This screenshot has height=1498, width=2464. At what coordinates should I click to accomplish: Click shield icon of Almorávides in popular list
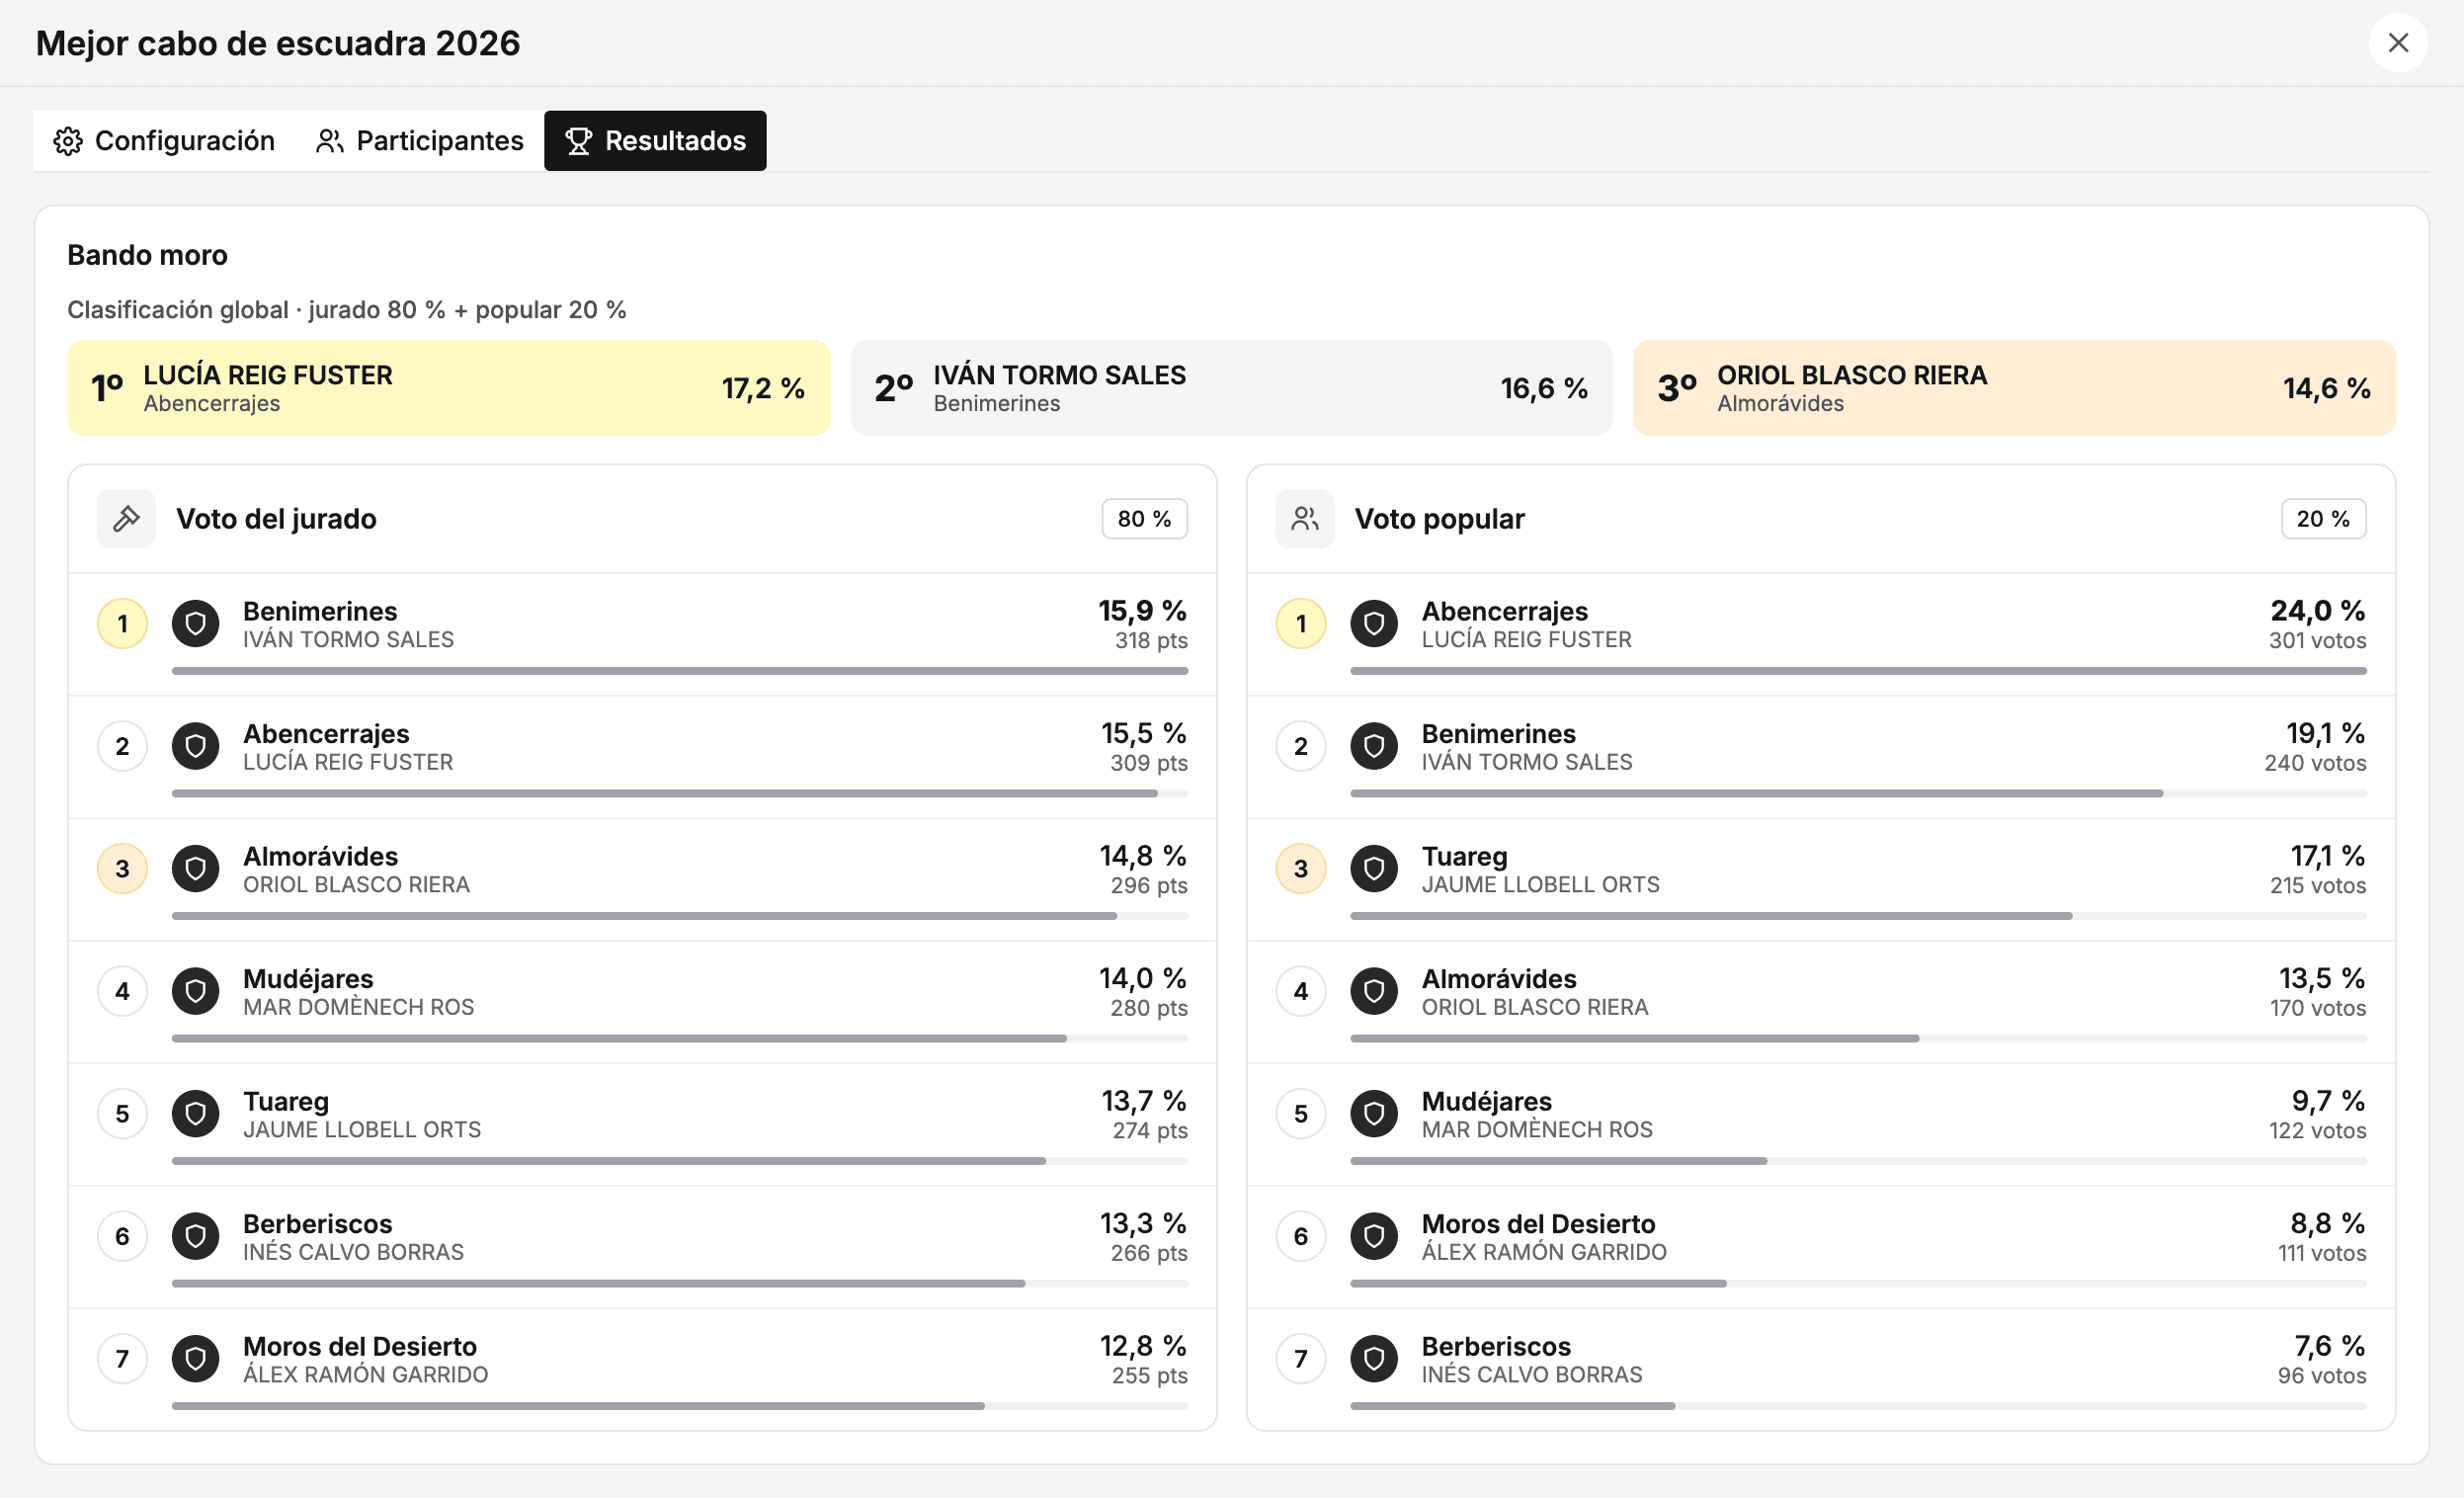(1374, 991)
